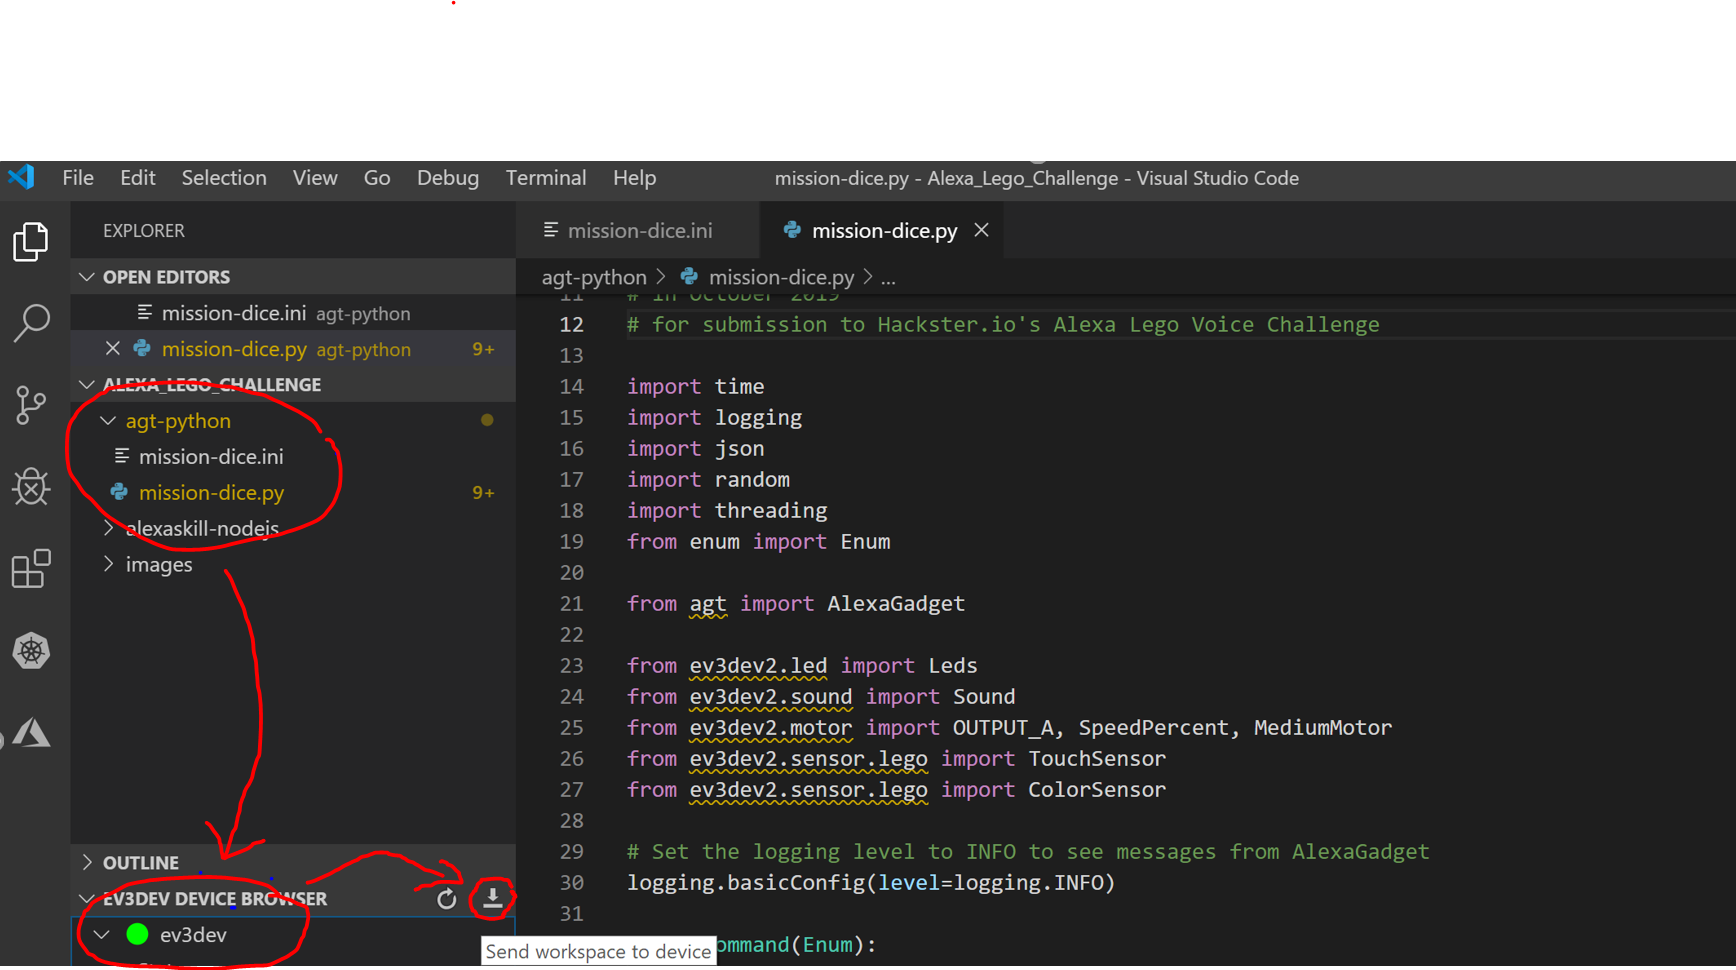Open the Explorer view in activity bar

pyautogui.click(x=31, y=241)
